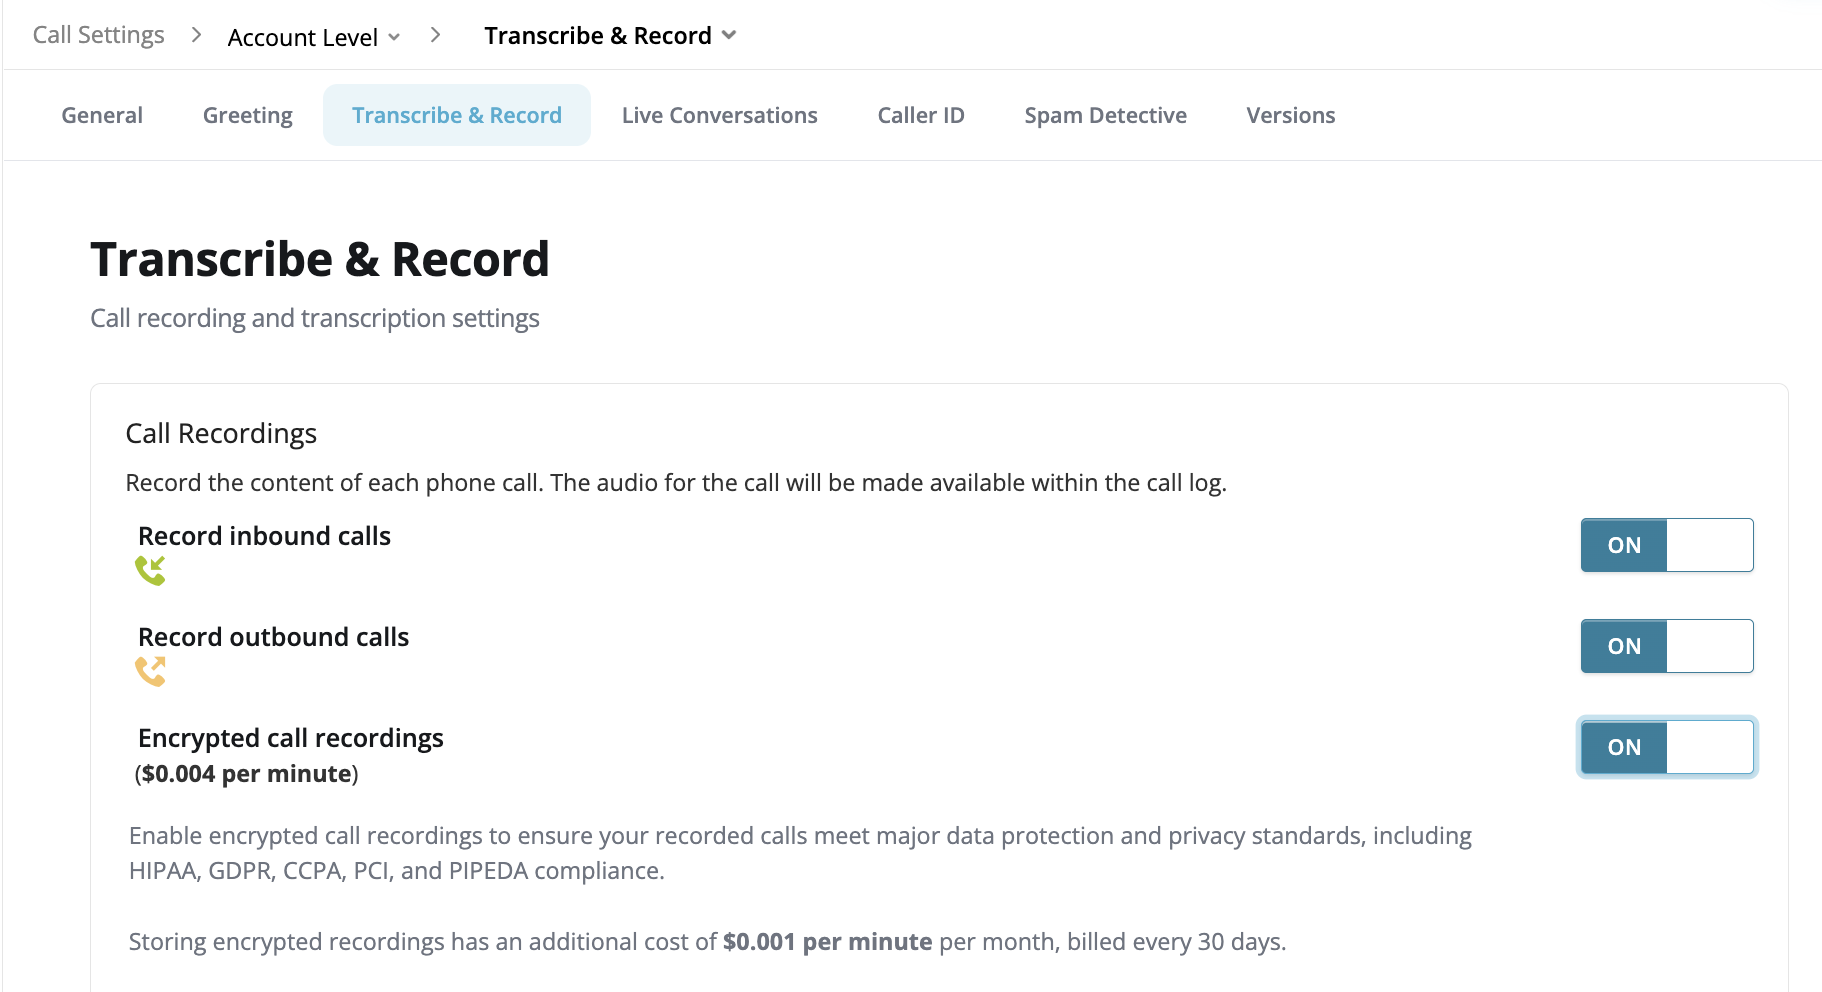The height and width of the screenshot is (992, 1822).
Task: Click the Call Recordings section heading
Action: click(x=221, y=434)
